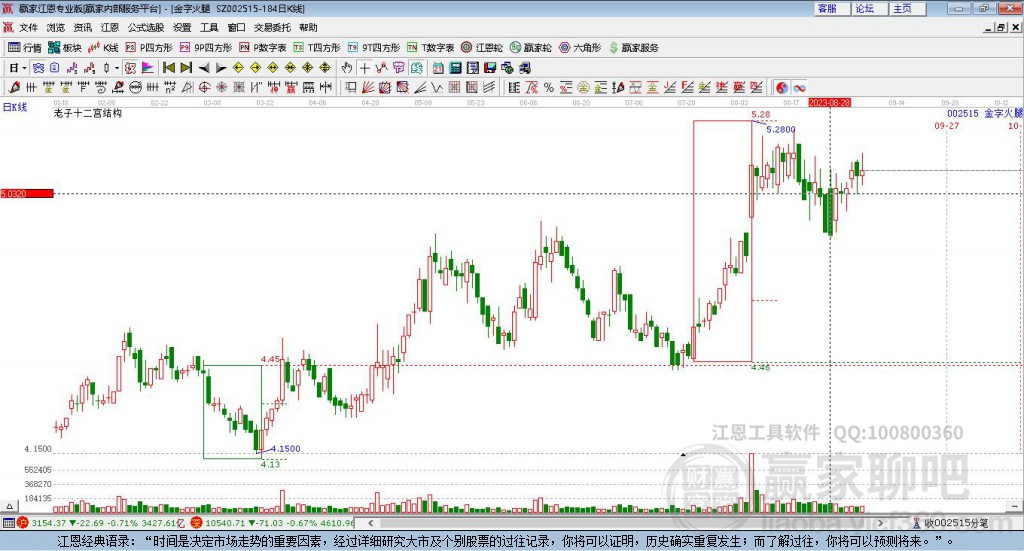The height and width of the screenshot is (551, 1024).
Task: Click the 沪 Shanghai index badge
Action: [23, 523]
